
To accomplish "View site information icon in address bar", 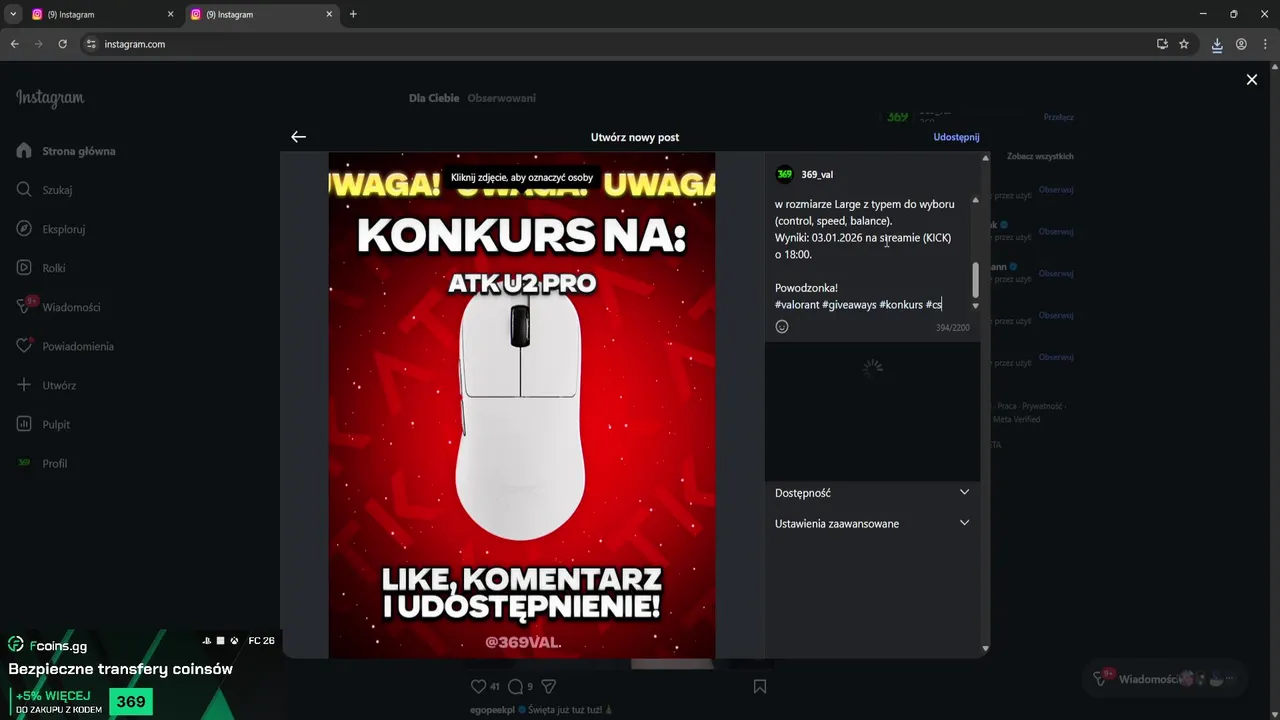I will click(x=91, y=44).
